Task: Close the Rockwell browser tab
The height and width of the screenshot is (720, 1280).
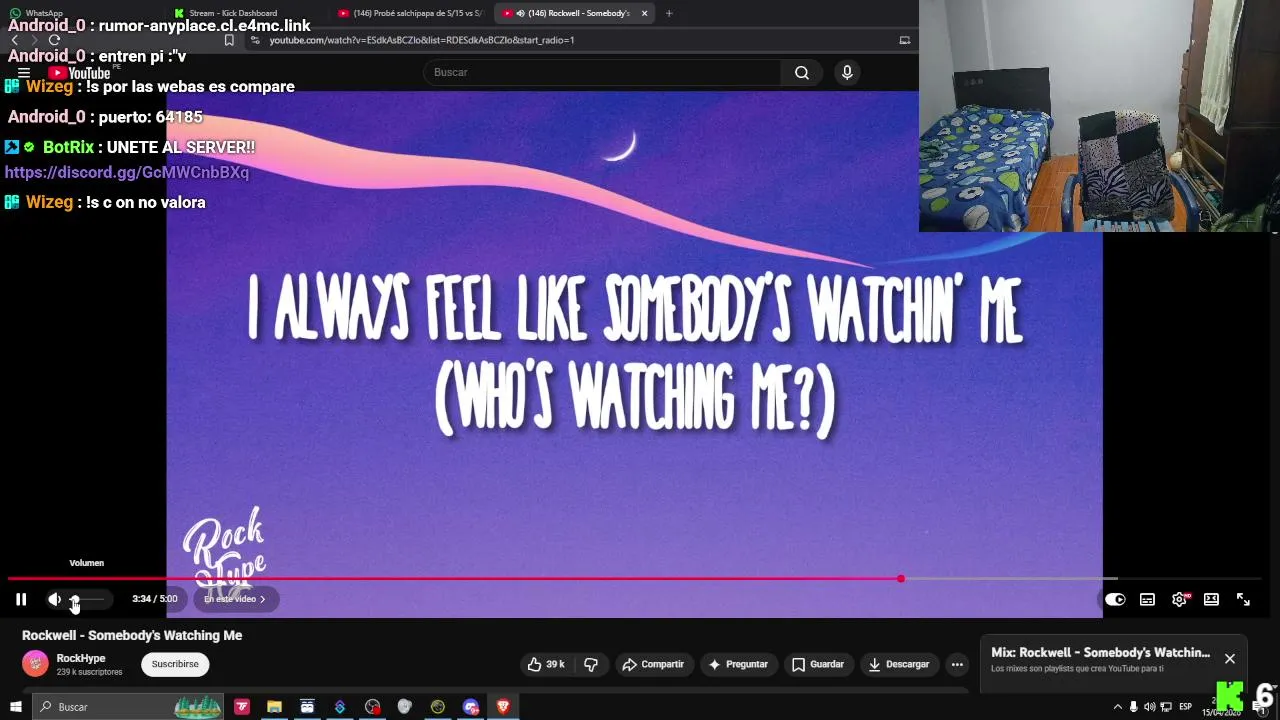Action: coord(644,13)
